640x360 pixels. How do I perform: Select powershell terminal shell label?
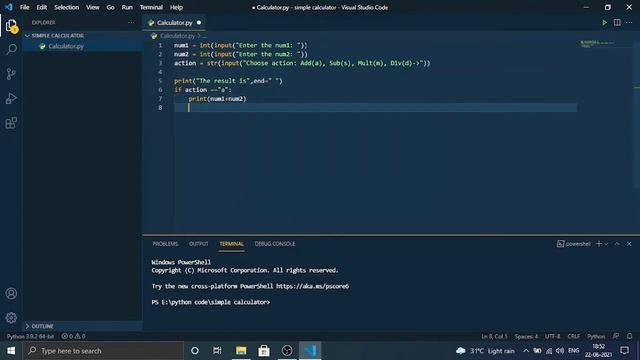[573, 244]
